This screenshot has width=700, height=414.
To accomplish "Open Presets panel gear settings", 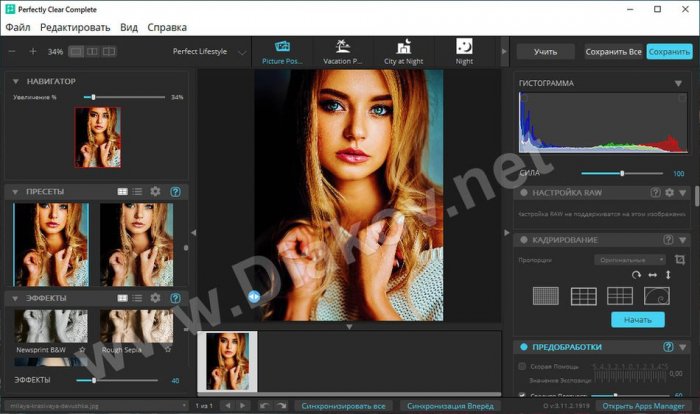I will [x=155, y=191].
